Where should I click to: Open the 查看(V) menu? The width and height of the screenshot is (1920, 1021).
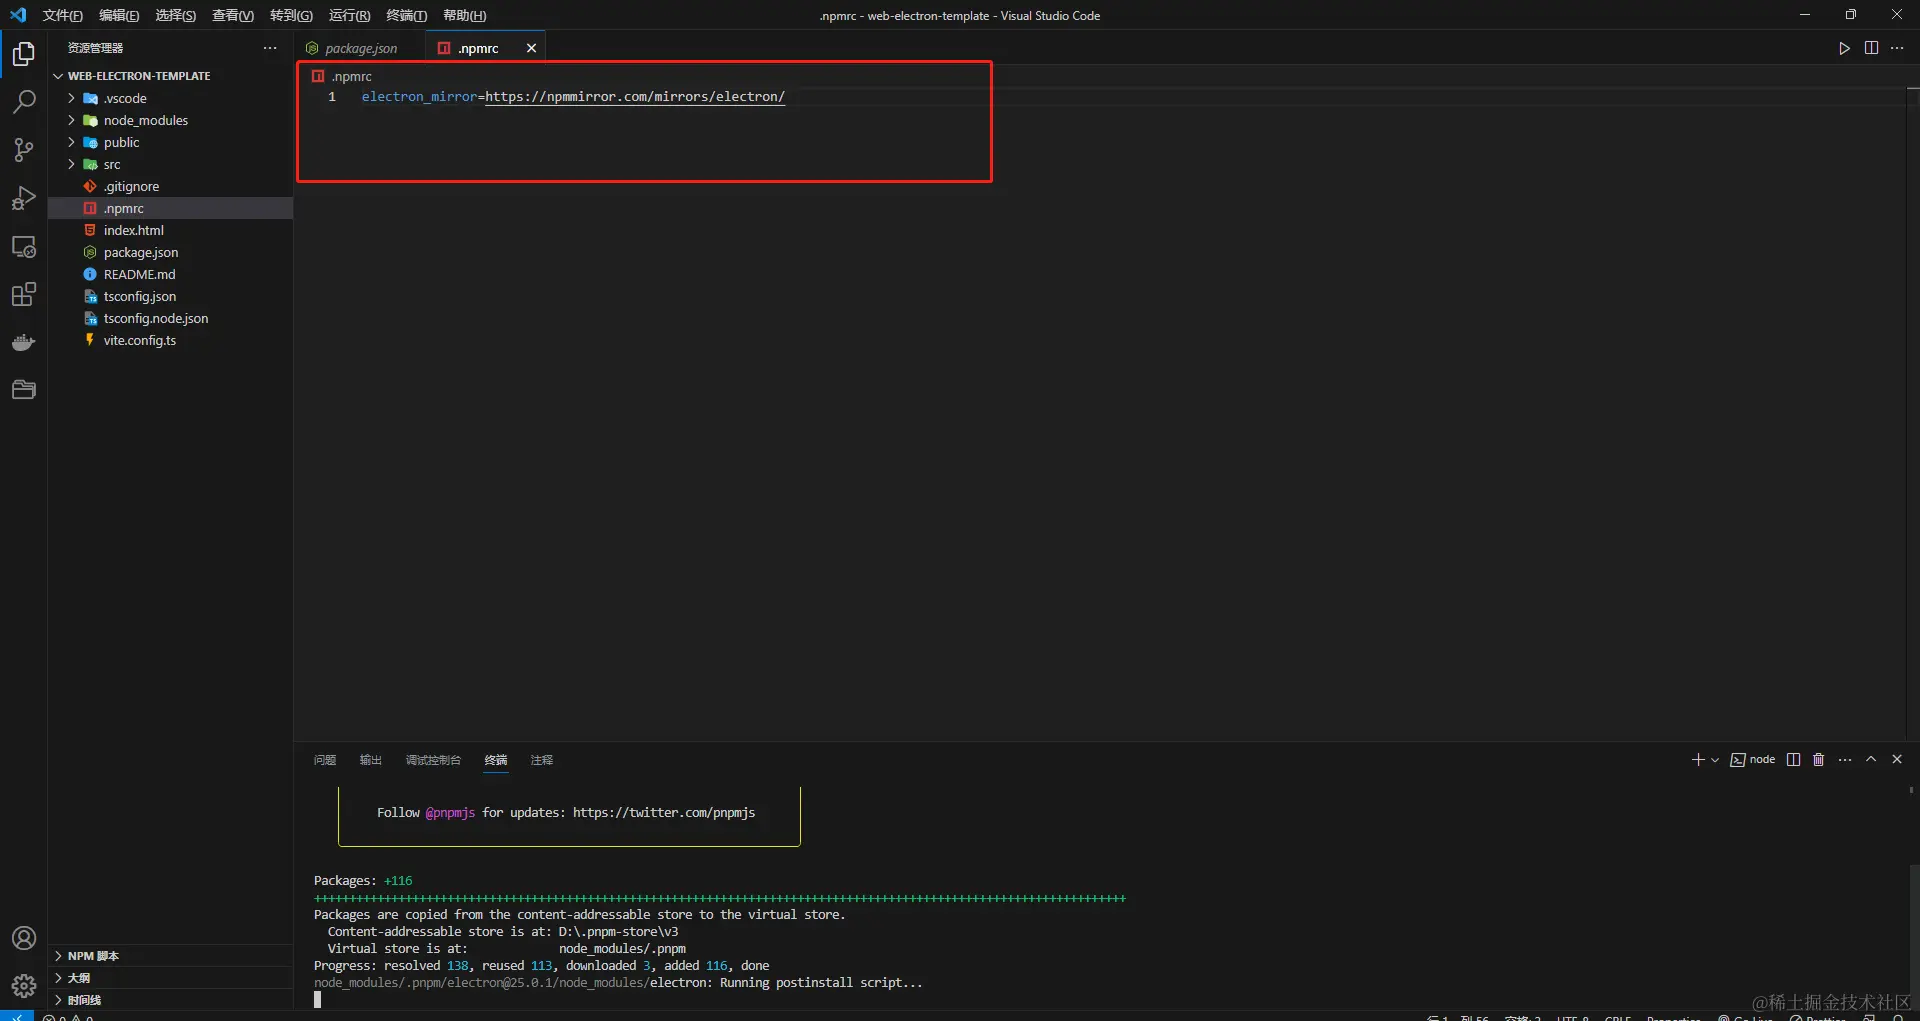233,15
